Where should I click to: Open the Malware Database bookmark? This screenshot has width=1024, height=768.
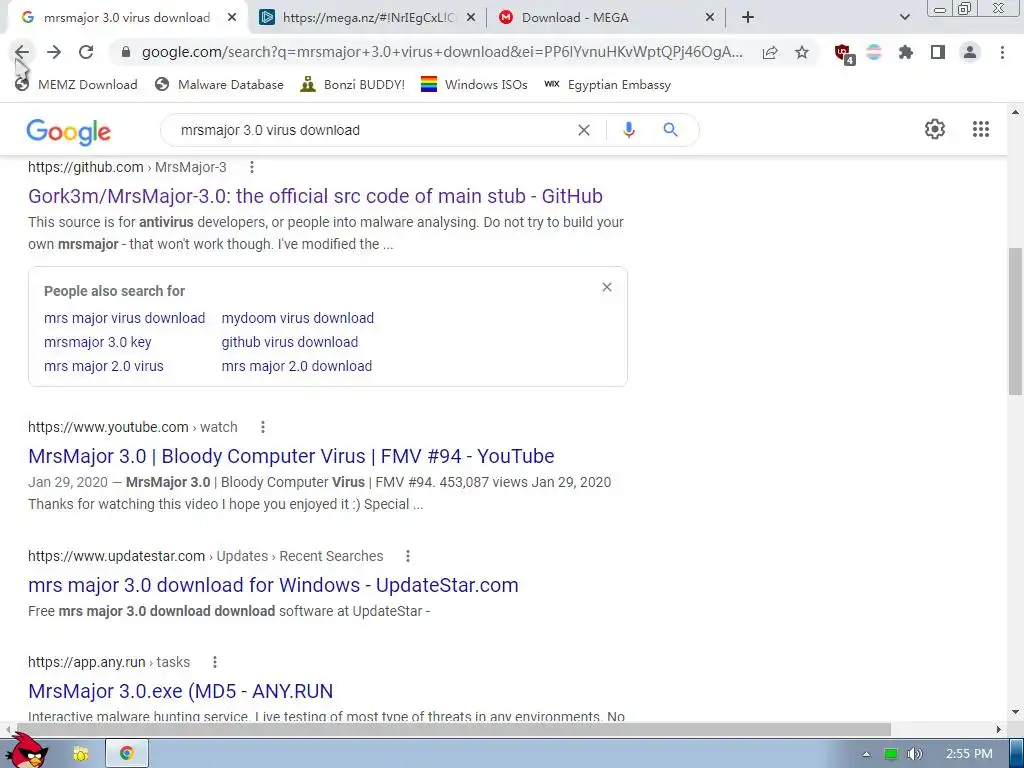[219, 84]
